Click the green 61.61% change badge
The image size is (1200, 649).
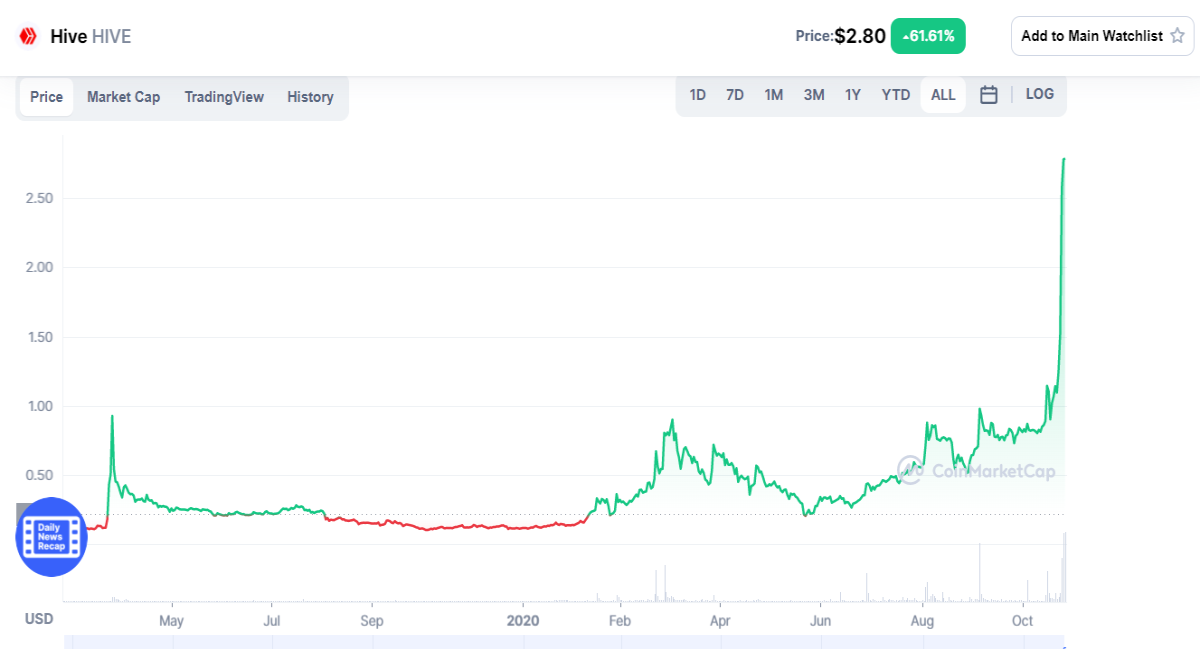click(928, 36)
